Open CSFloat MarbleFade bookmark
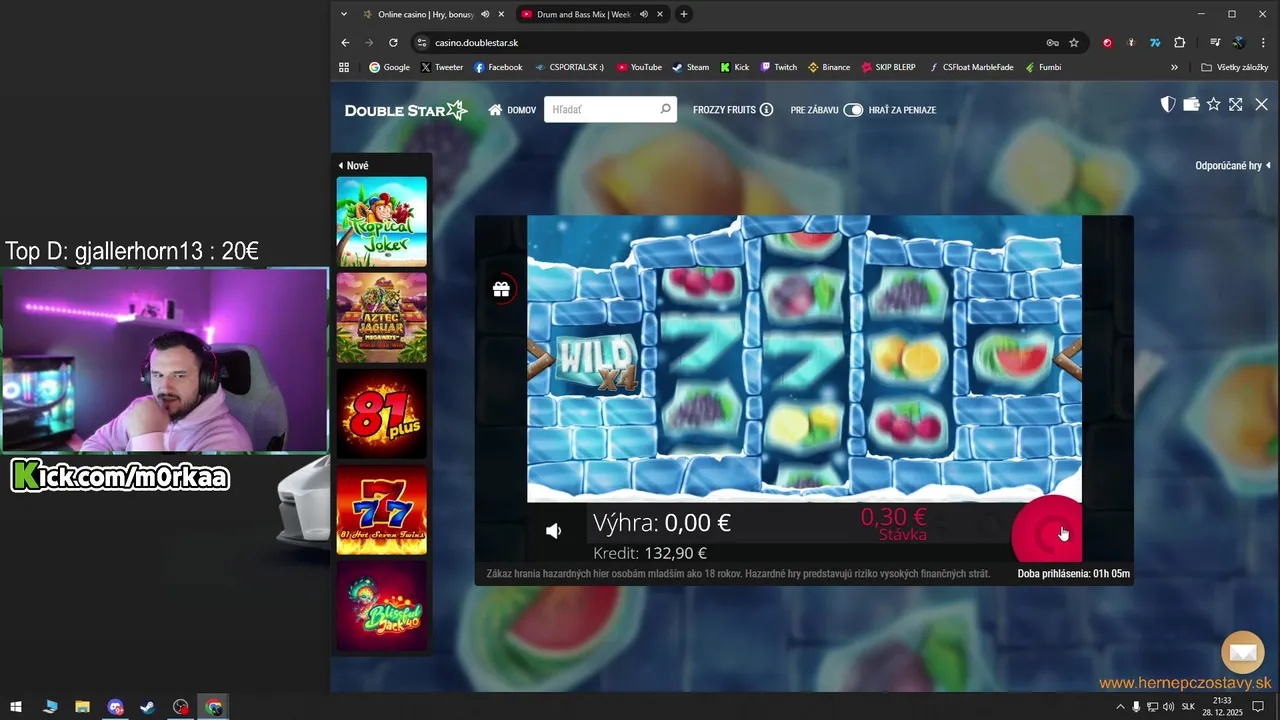Viewport: 1280px width, 720px height. coord(970,68)
